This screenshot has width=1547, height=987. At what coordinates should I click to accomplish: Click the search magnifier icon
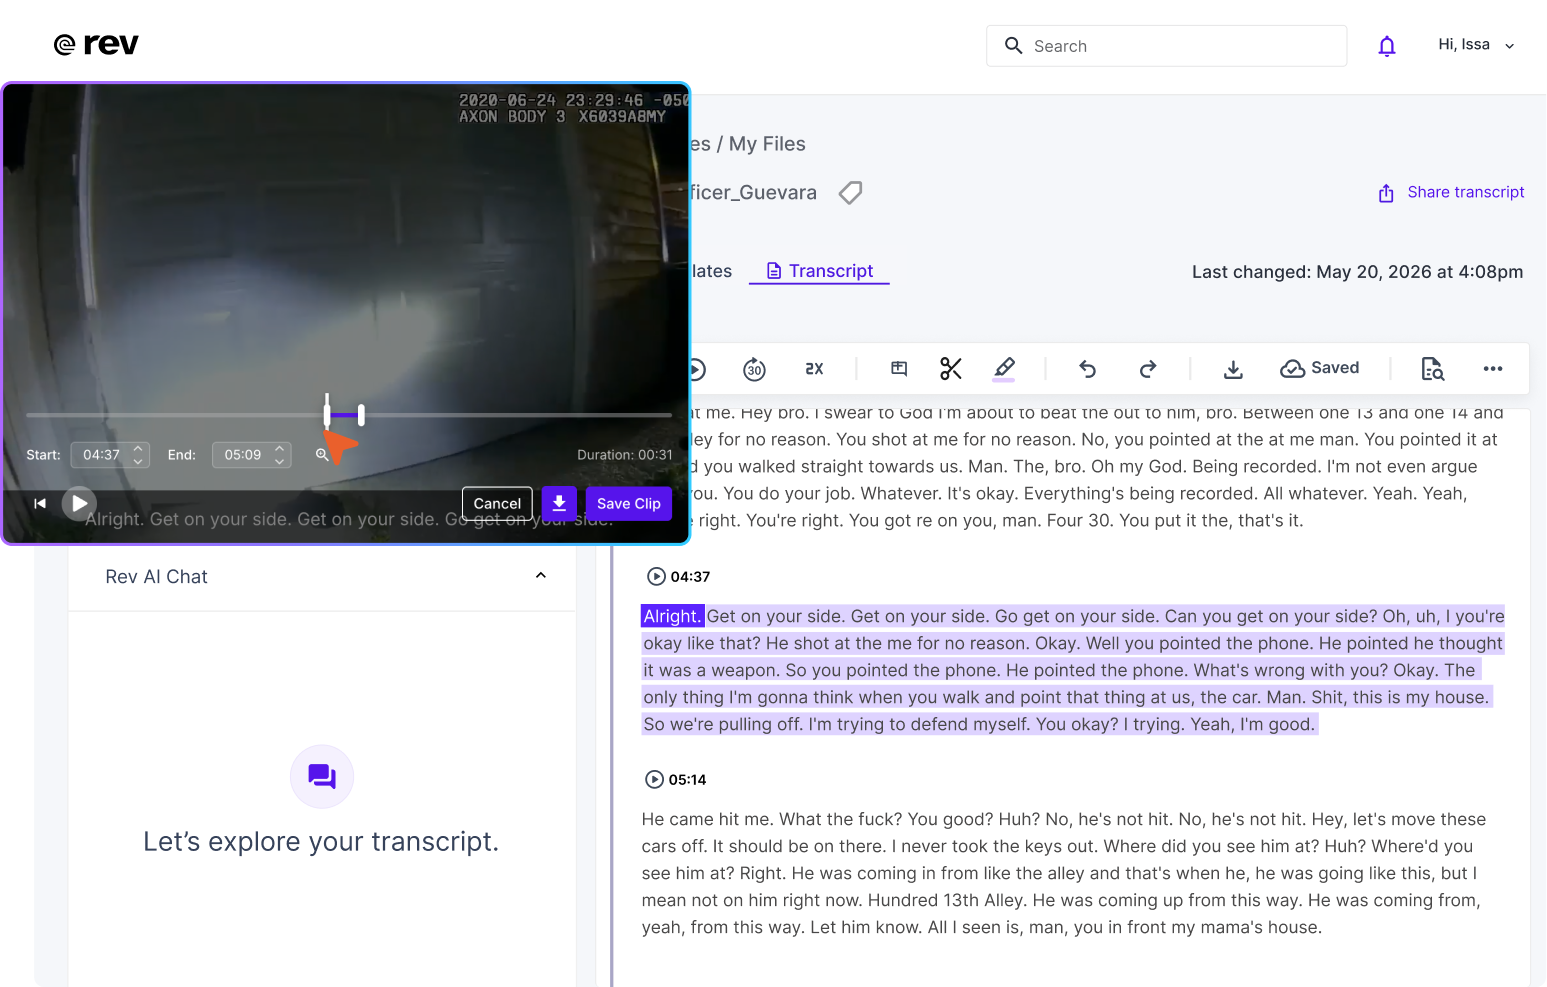pos(1013,46)
